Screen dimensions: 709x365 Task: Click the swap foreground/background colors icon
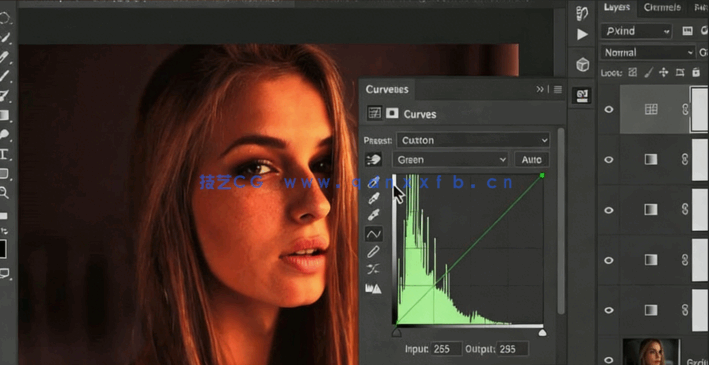click(4, 231)
